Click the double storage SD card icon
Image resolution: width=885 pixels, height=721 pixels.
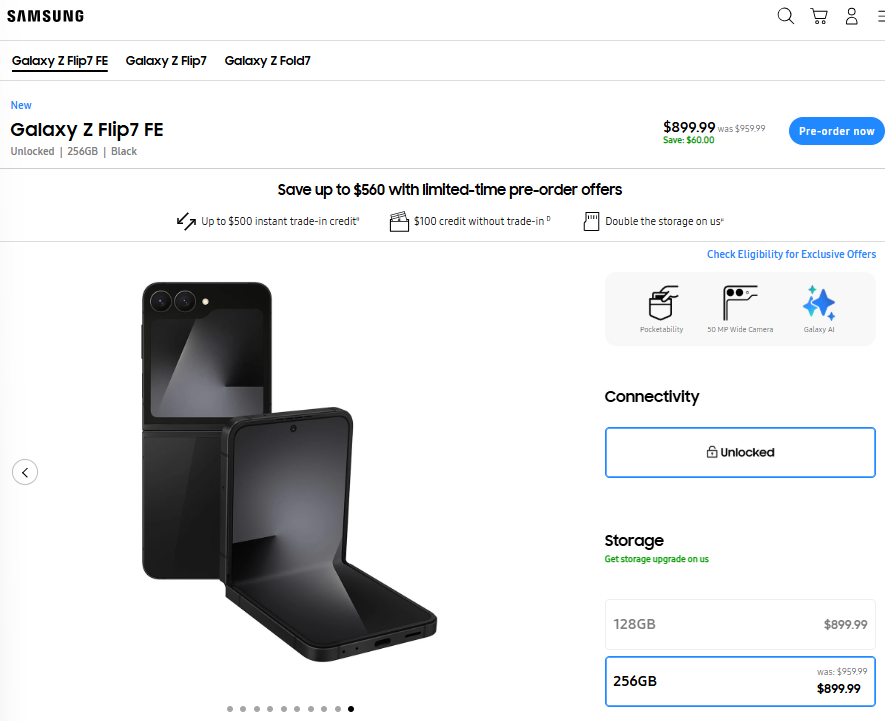591,221
